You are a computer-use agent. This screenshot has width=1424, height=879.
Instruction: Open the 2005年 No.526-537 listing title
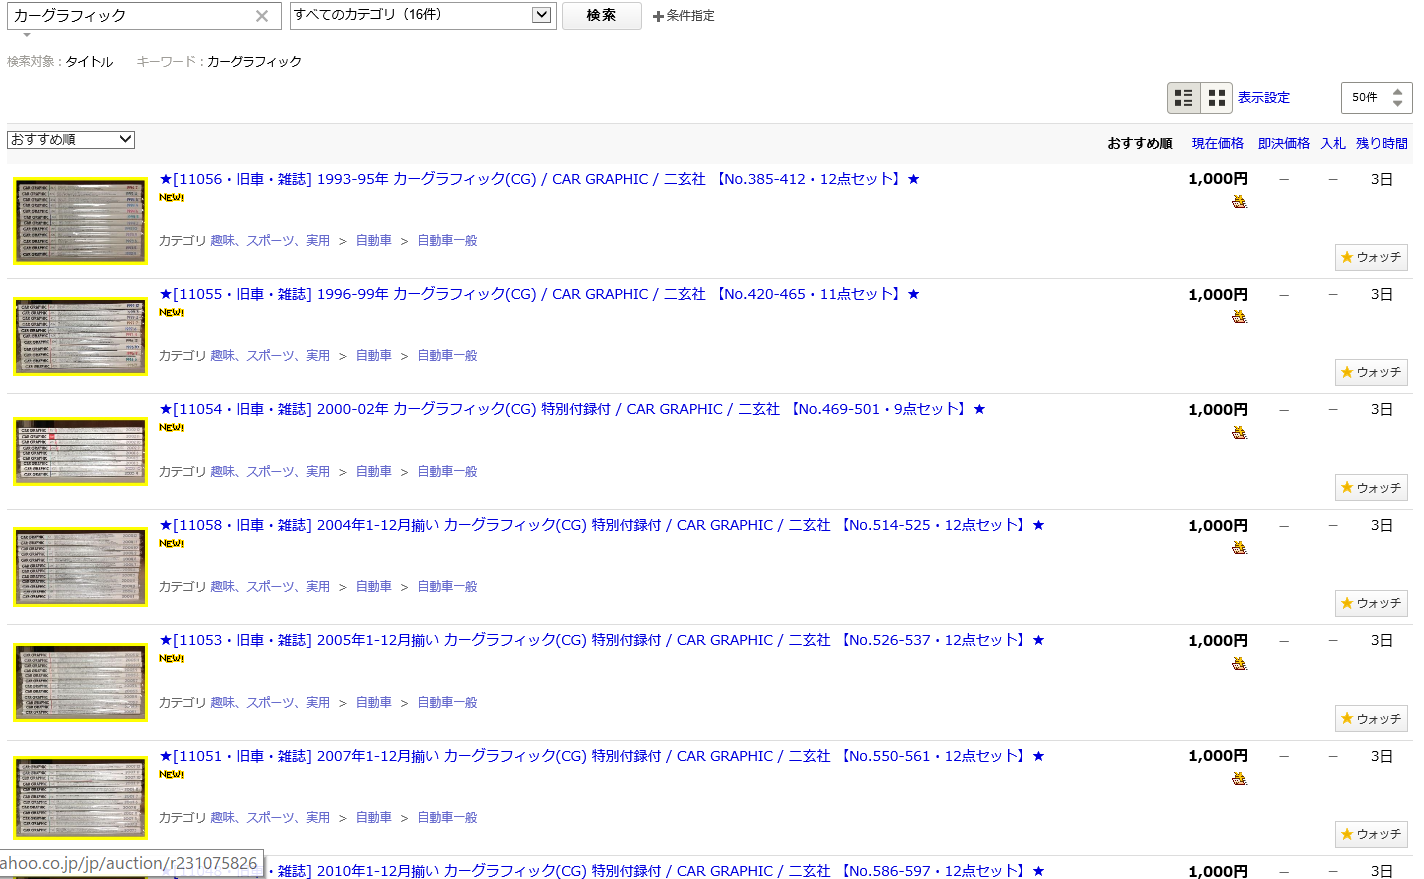pos(602,640)
